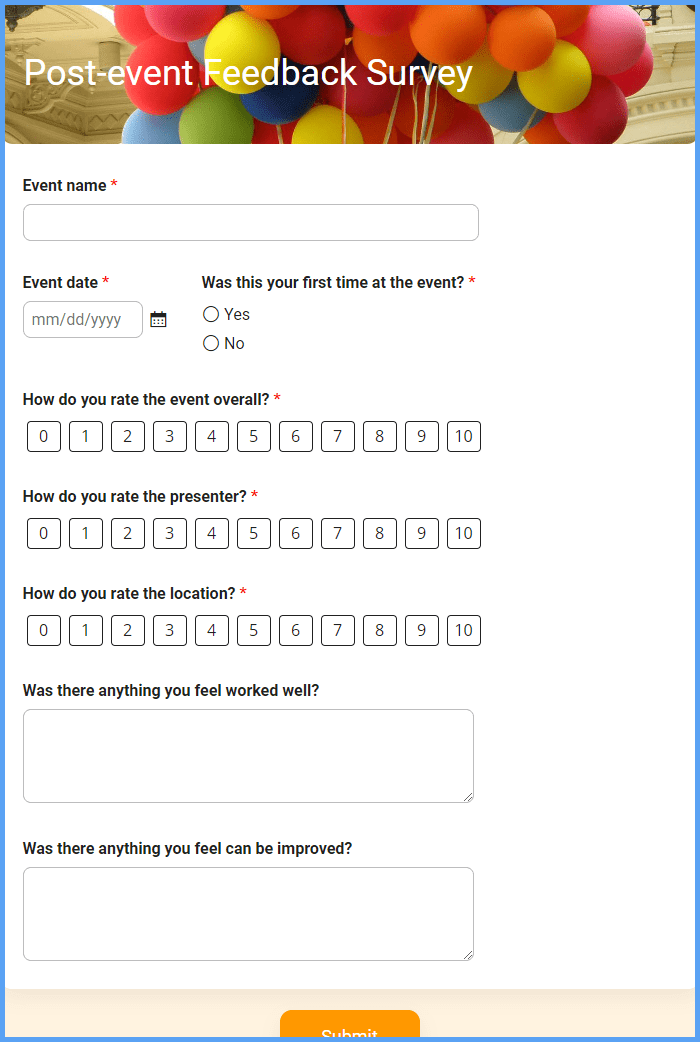Click the 'worked well' comment box
The image size is (700, 1042).
coord(248,755)
